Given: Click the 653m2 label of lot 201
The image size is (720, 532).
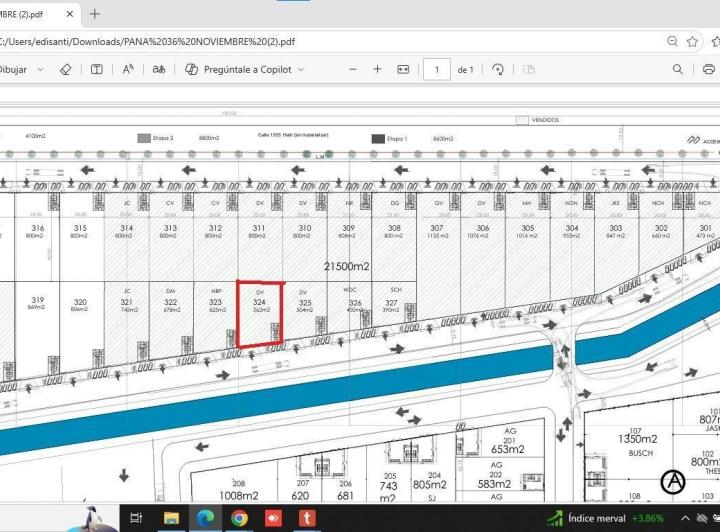Looking at the screenshot, I should 507,449.
